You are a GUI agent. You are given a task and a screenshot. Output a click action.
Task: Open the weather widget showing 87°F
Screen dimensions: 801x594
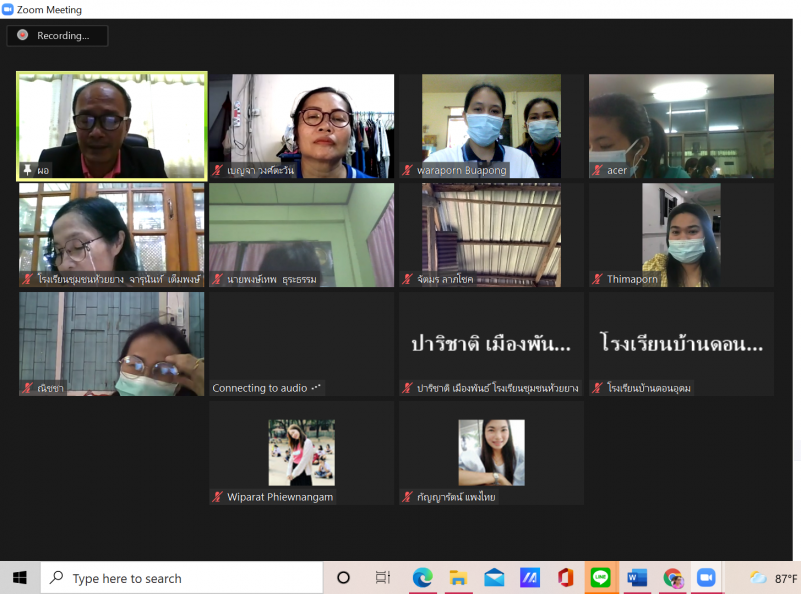[774, 578]
